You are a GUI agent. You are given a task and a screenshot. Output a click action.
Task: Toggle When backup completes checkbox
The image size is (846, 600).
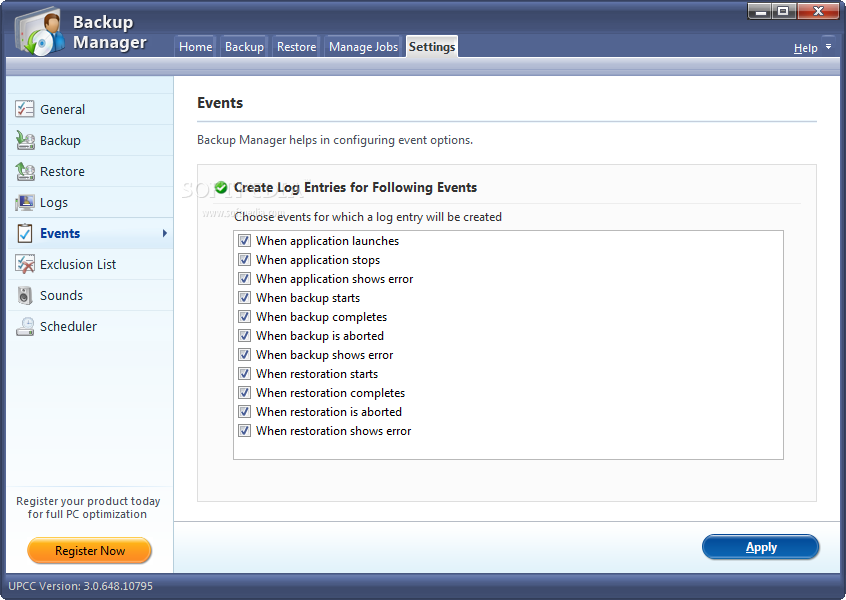pos(244,316)
